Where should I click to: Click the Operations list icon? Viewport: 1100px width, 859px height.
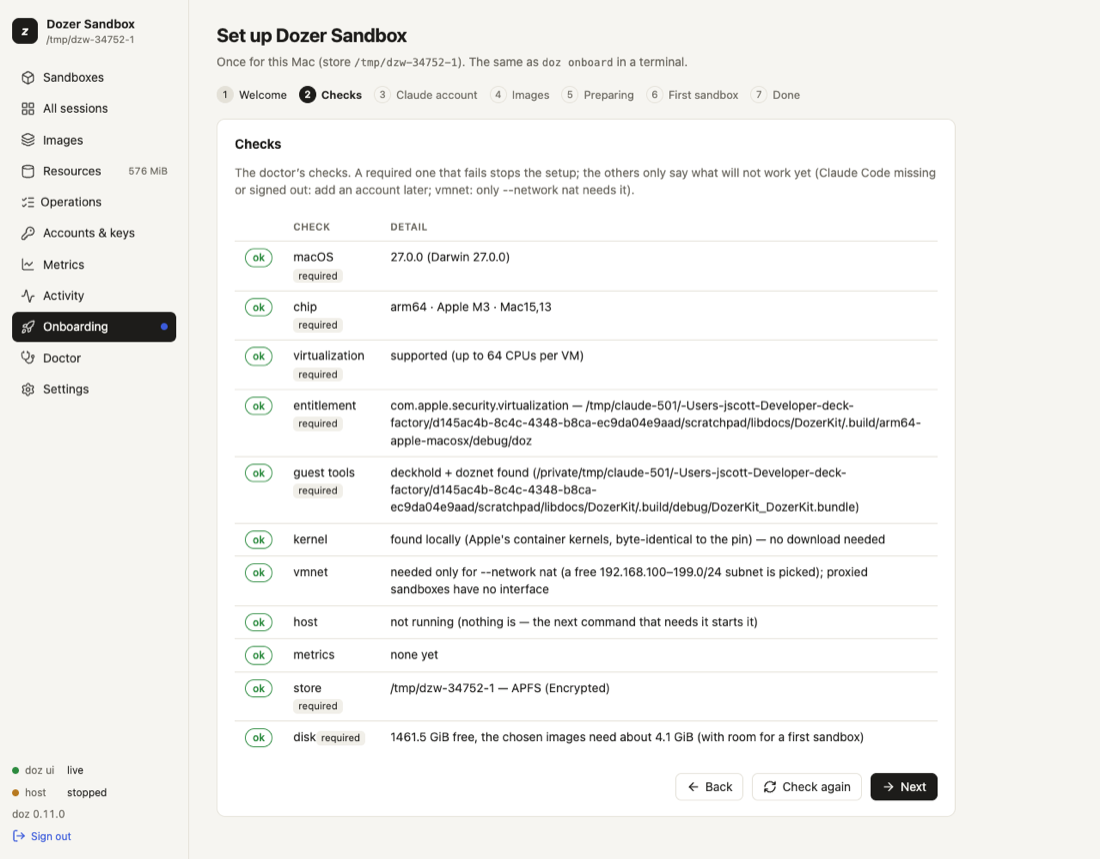click(28, 202)
